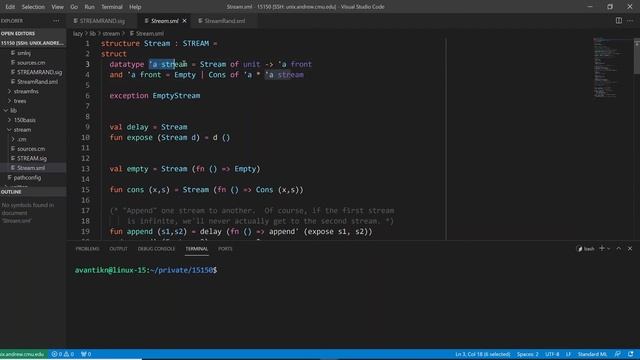Click the cursor position Ln 3 Col 18
This screenshot has width=640, height=360.
[482, 354]
